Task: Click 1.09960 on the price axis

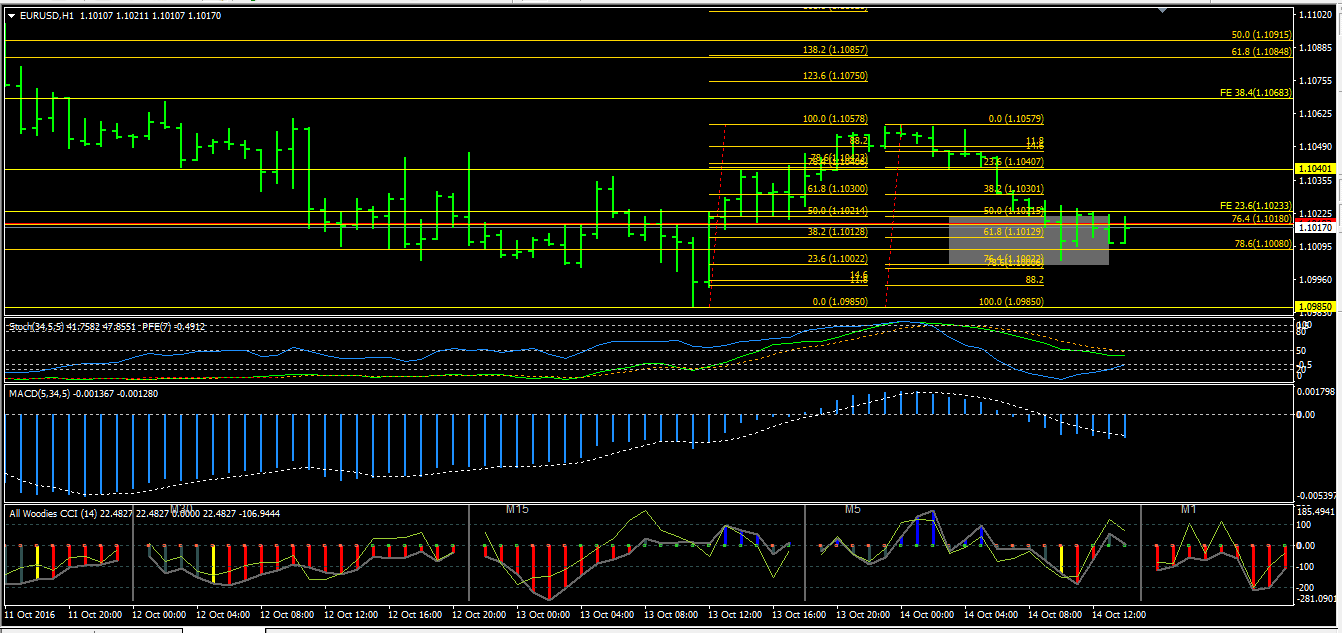Action: (1316, 280)
